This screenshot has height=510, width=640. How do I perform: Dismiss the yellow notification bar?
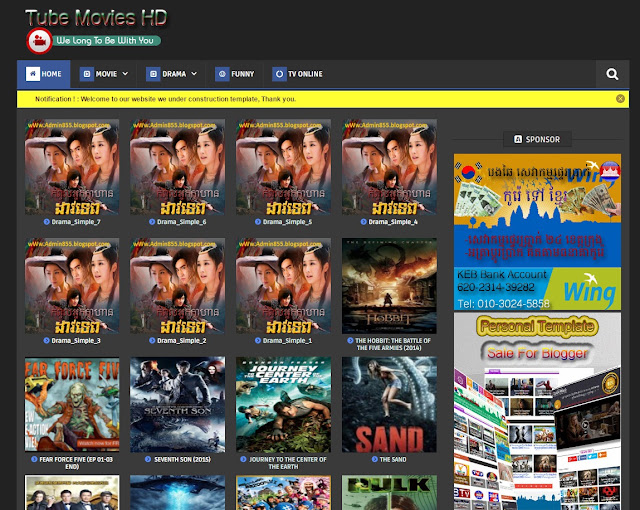(620, 99)
